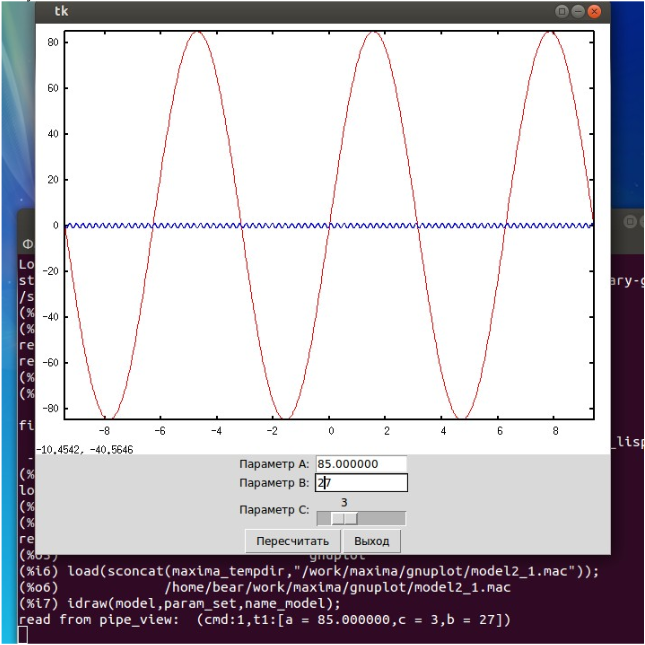Click the Параметр C label
This screenshot has width=645, height=645.
point(274,510)
